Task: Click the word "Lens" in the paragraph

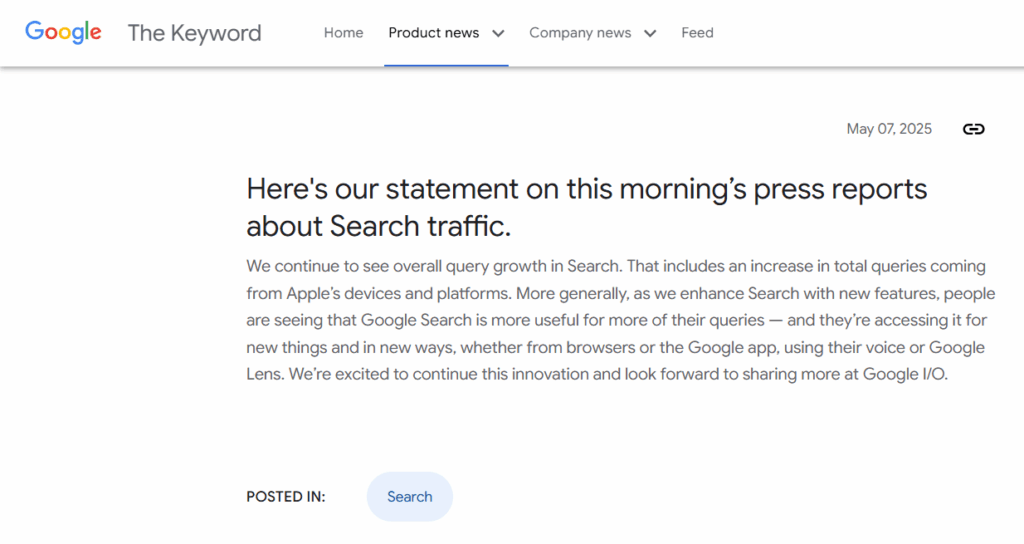Action: [x=265, y=375]
